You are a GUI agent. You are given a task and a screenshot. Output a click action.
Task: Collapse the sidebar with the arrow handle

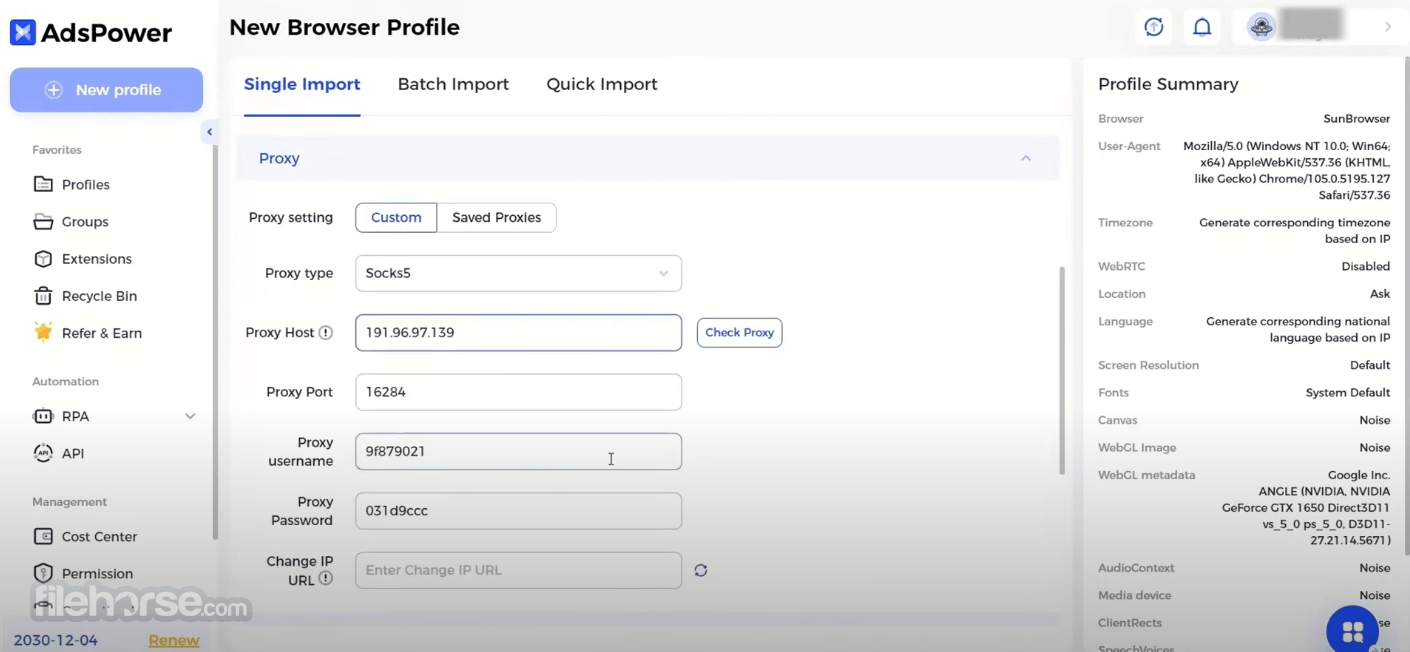click(209, 132)
